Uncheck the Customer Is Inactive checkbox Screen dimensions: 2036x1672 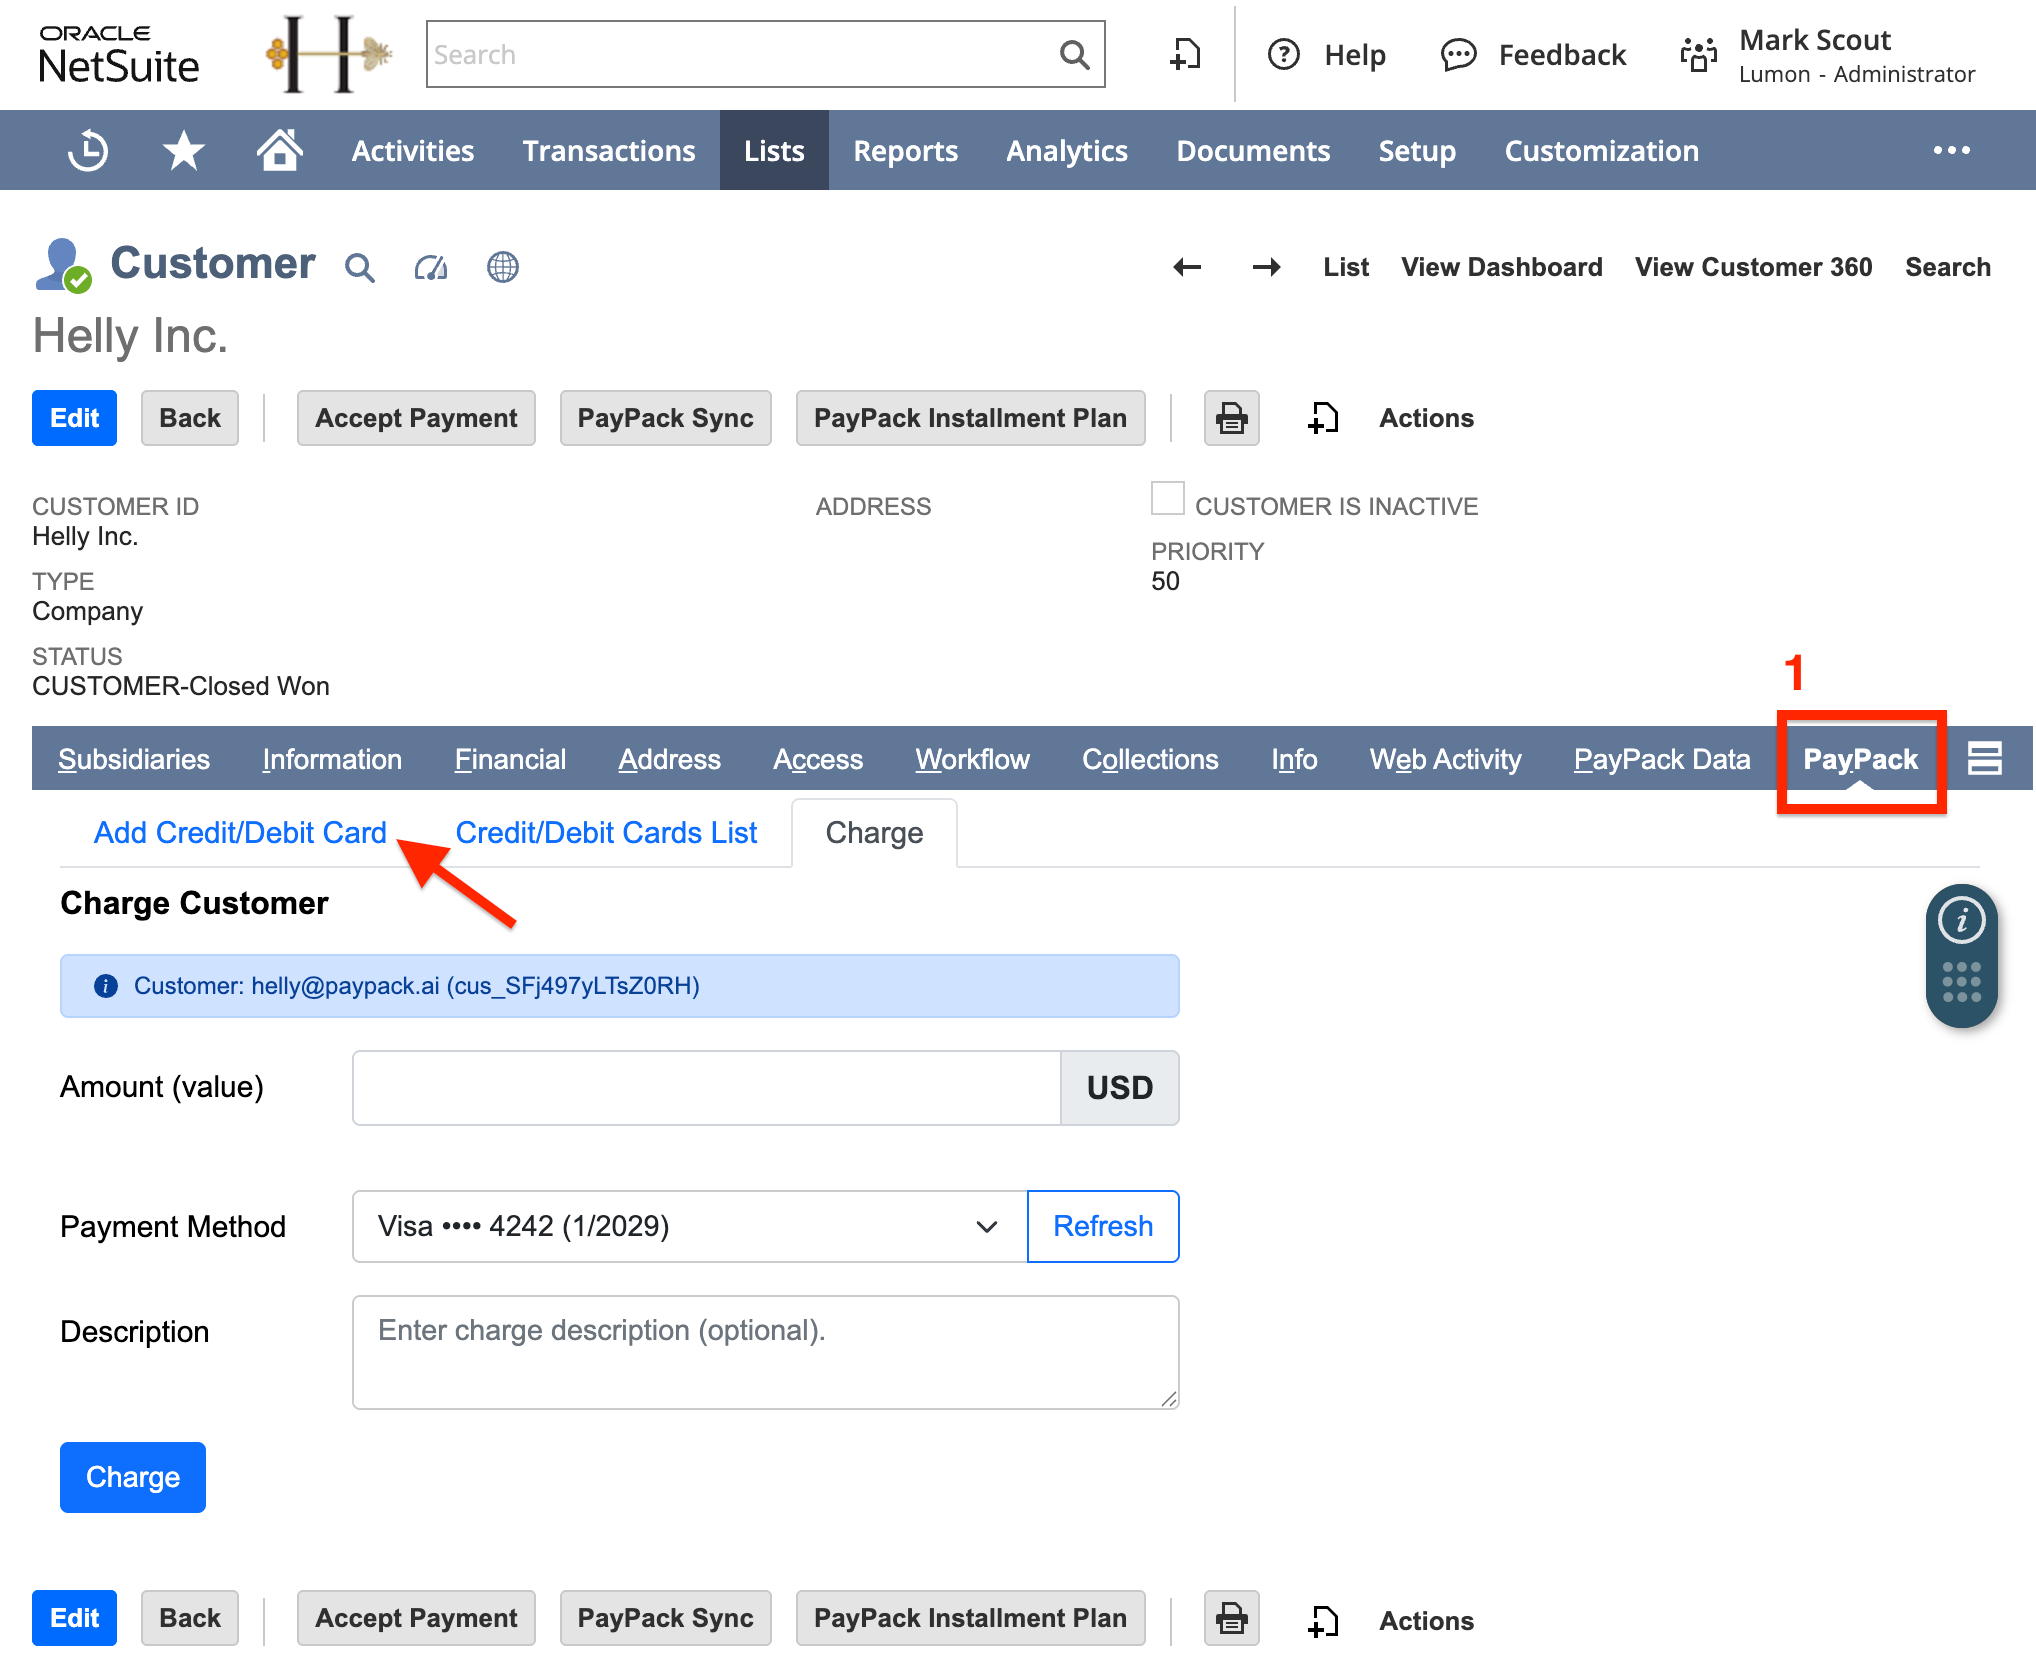pos(1168,498)
